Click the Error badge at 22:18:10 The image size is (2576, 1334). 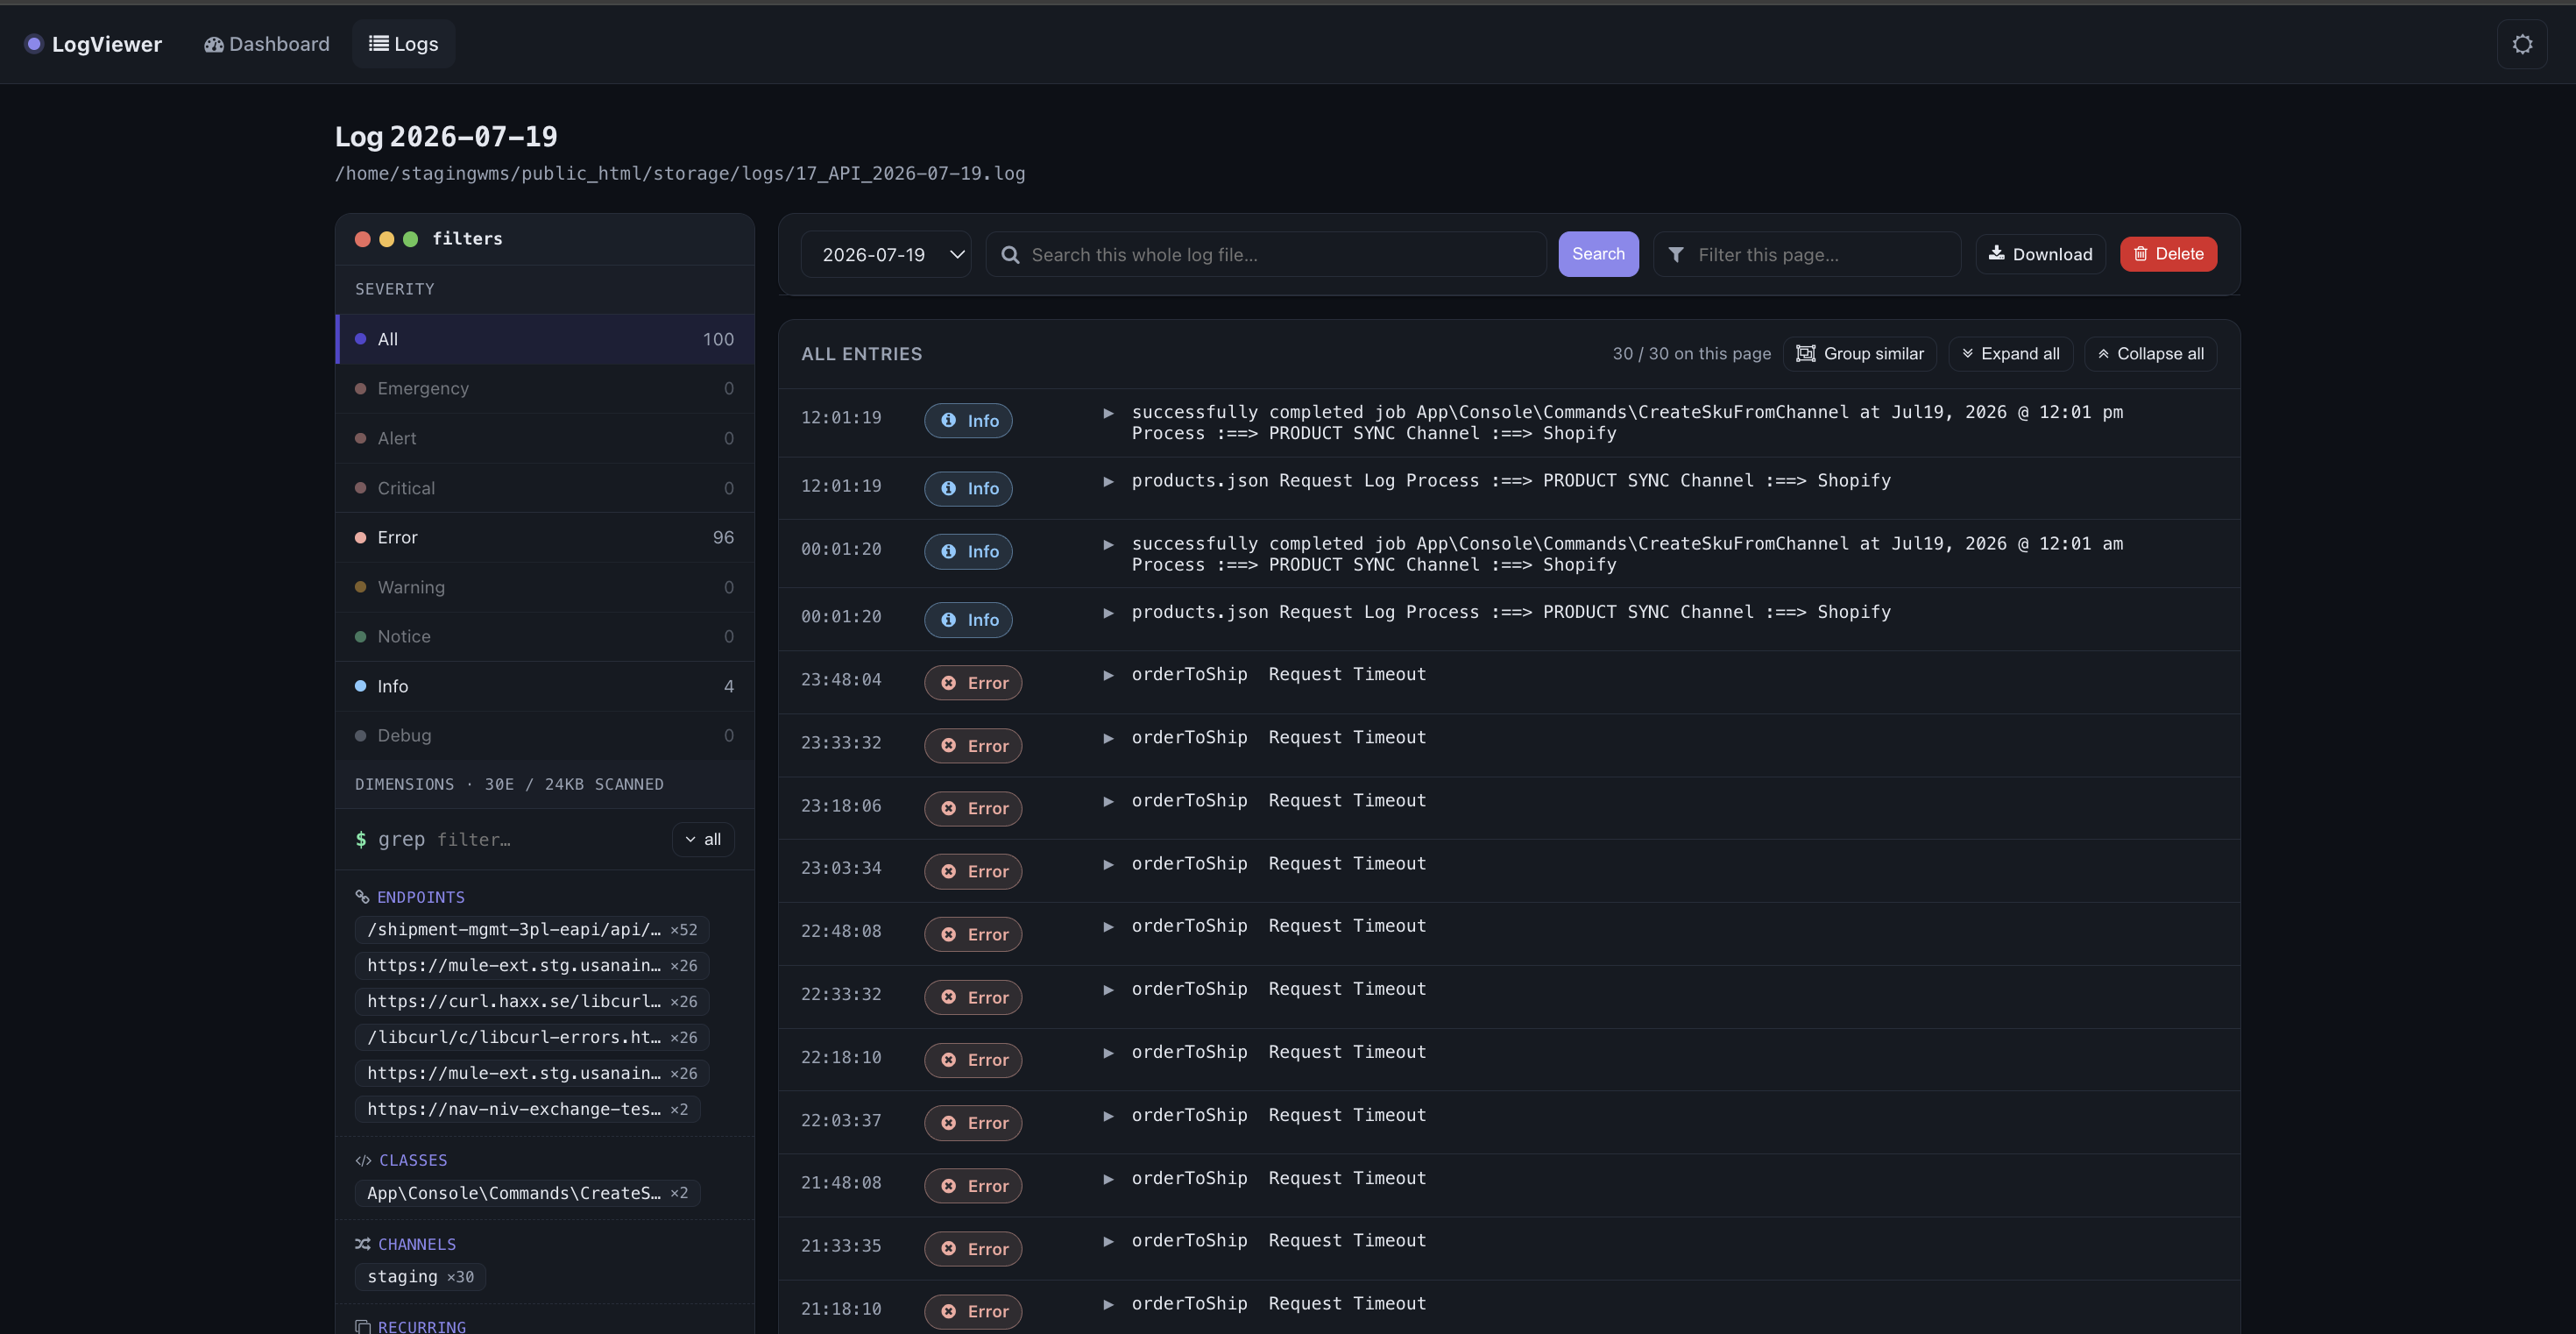coord(973,1060)
